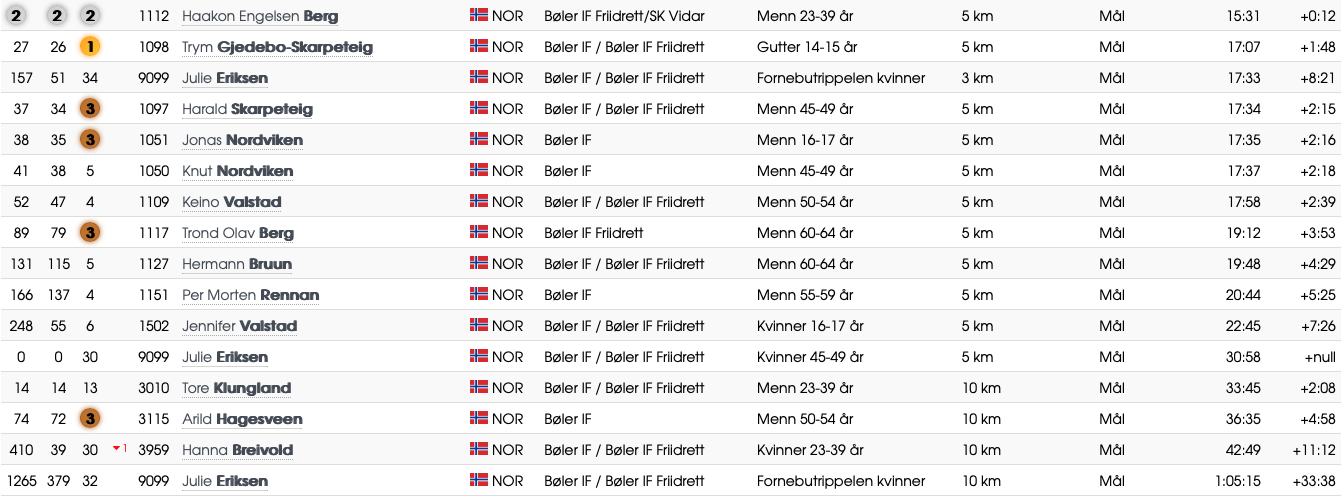Image resolution: width=1342 pixels, height=496 pixels.
Task: Select the Keino Valstad participant link
Action: point(232,203)
